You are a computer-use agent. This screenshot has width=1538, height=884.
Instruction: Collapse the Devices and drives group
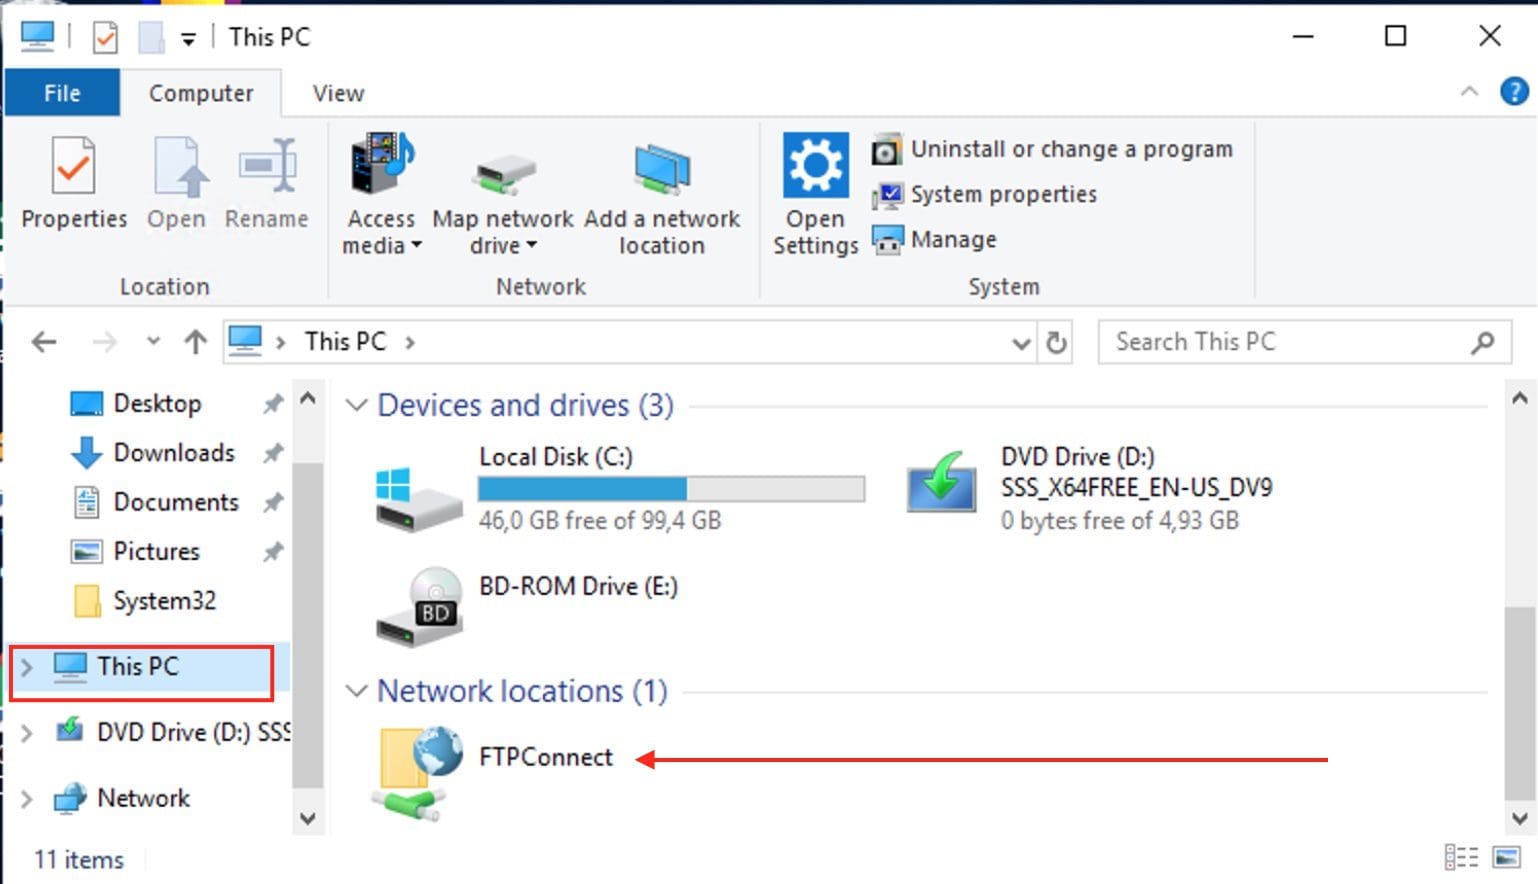pos(356,405)
